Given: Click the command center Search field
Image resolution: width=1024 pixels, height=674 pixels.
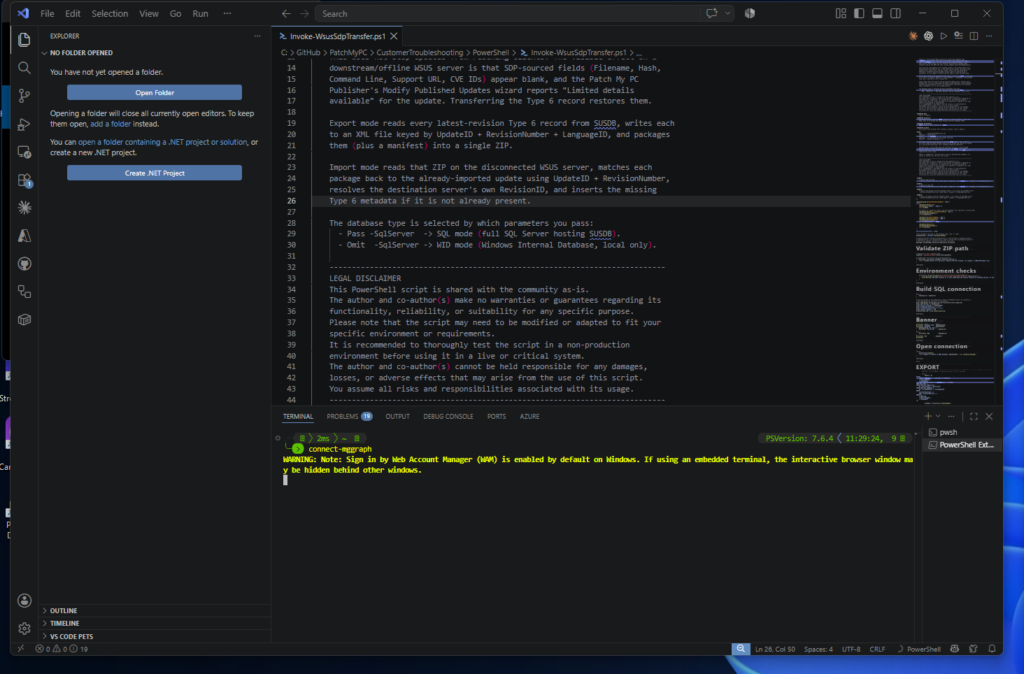Looking at the screenshot, I should (x=507, y=14).
